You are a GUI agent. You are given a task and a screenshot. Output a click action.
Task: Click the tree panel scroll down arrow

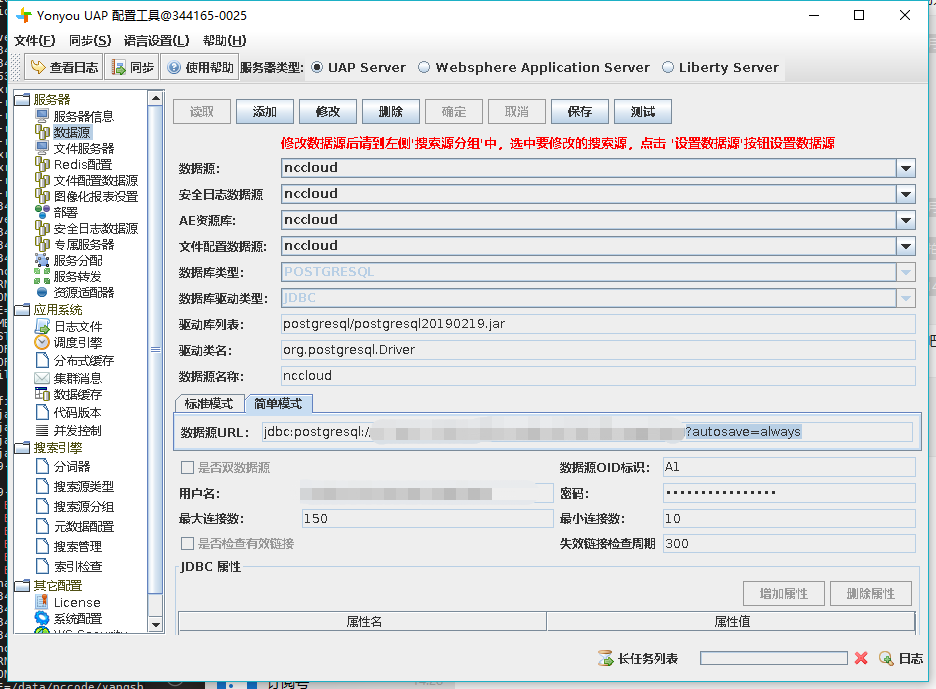click(x=156, y=625)
